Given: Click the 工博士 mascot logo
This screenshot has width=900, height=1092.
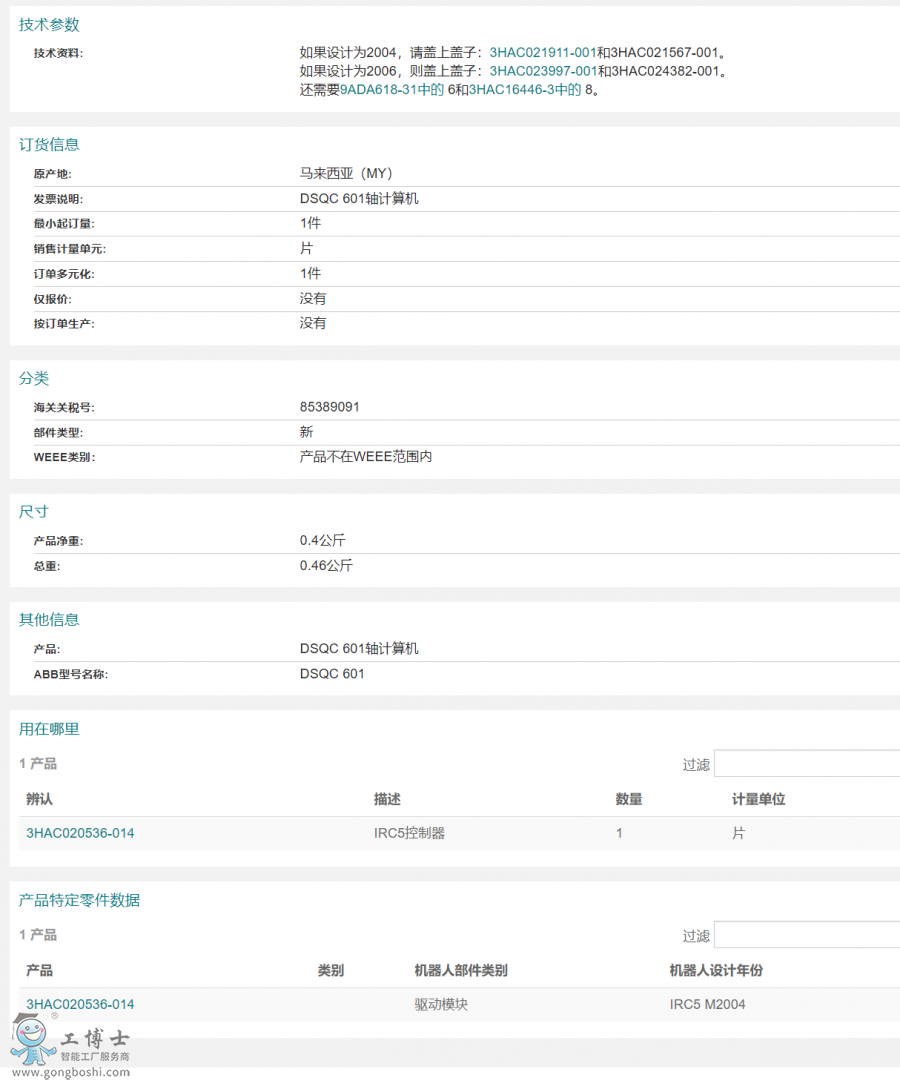Looking at the screenshot, I should click(x=32, y=1042).
